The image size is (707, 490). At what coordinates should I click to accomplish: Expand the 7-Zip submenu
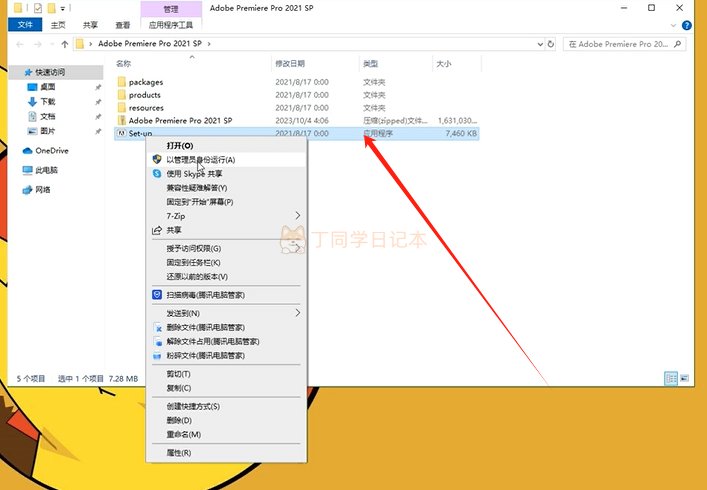click(x=226, y=216)
